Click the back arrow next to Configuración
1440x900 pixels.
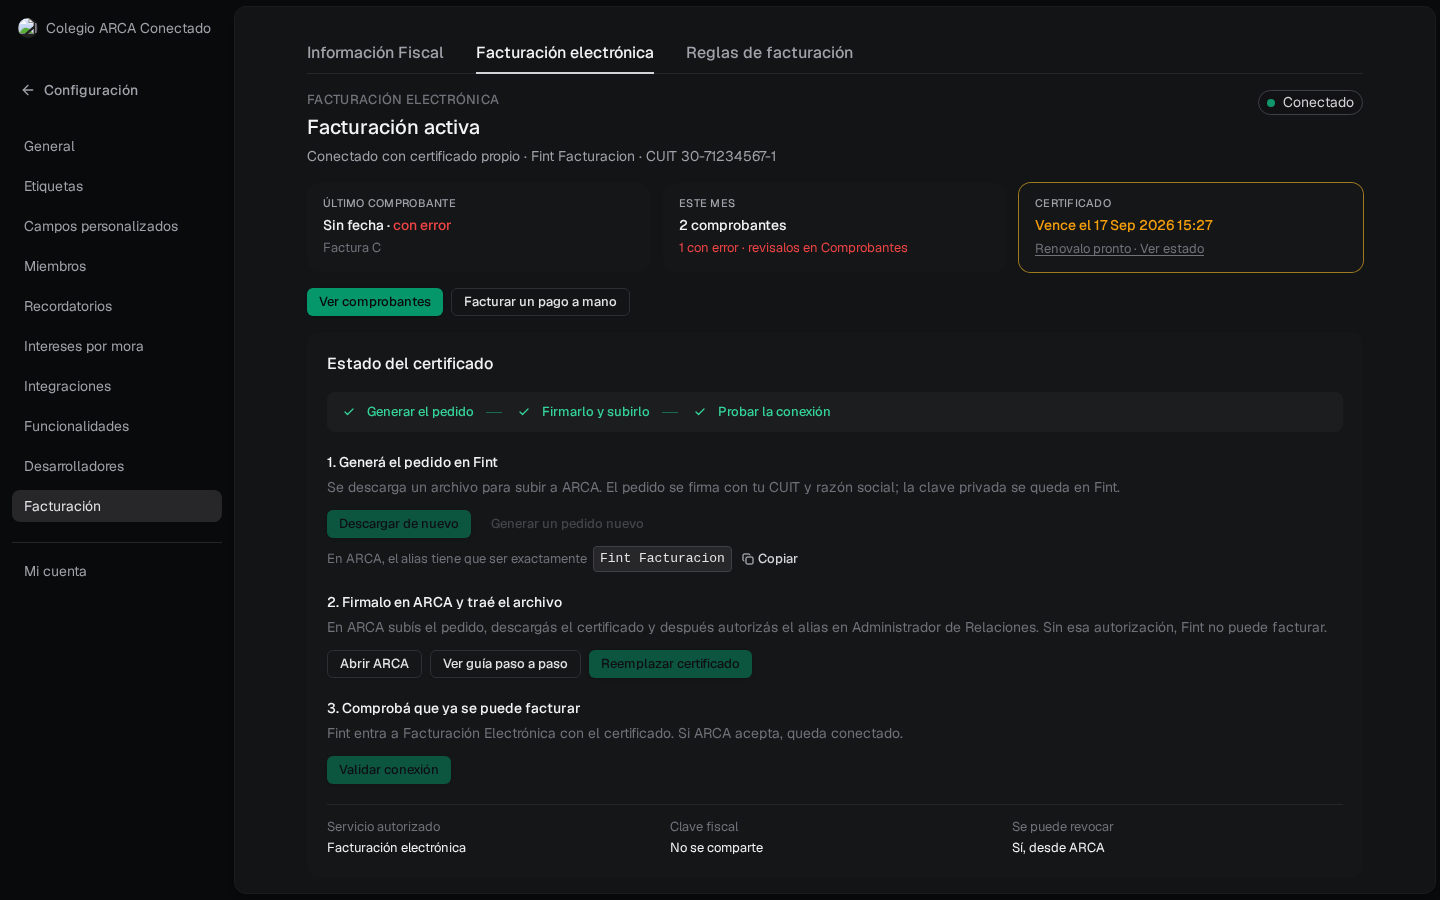click(x=28, y=90)
